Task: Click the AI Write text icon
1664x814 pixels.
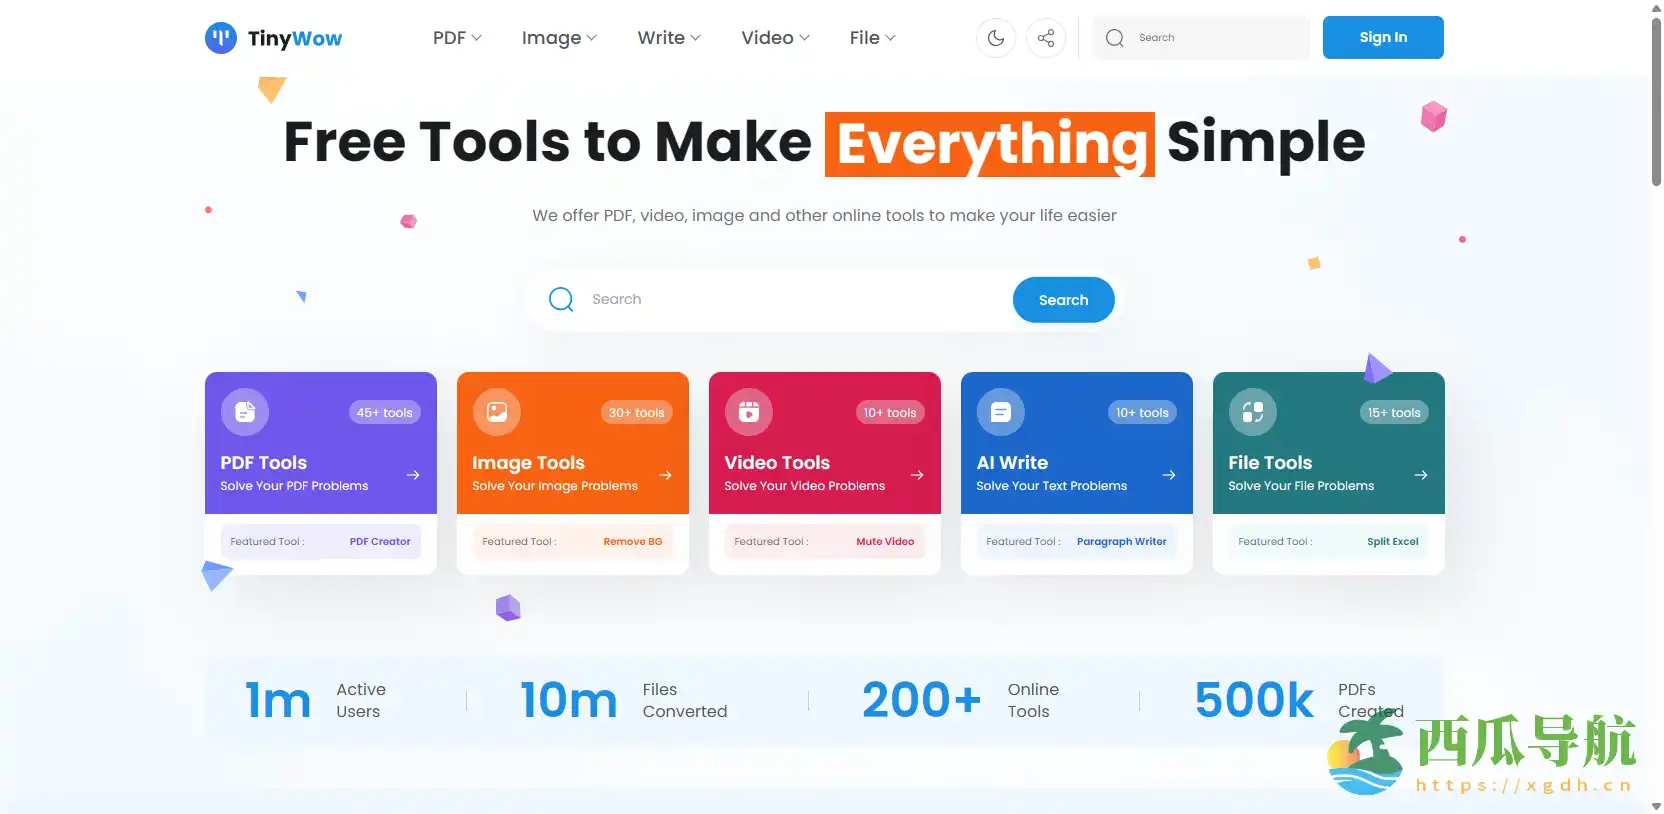Action: pyautogui.click(x=1001, y=412)
